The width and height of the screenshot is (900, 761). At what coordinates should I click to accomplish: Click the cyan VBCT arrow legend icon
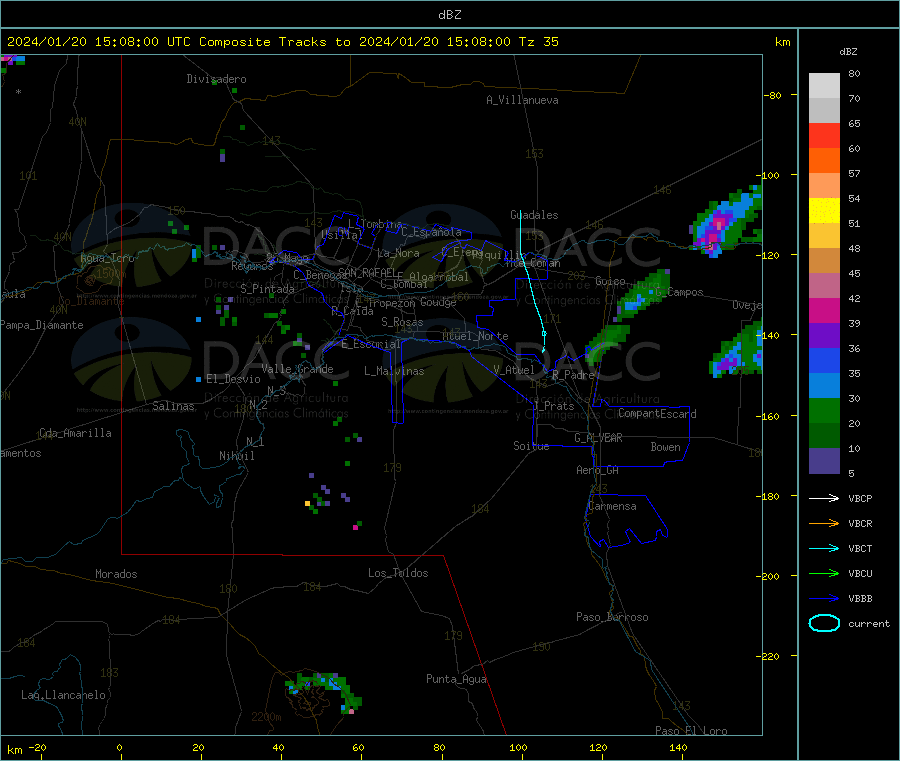[x=824, y=549]
